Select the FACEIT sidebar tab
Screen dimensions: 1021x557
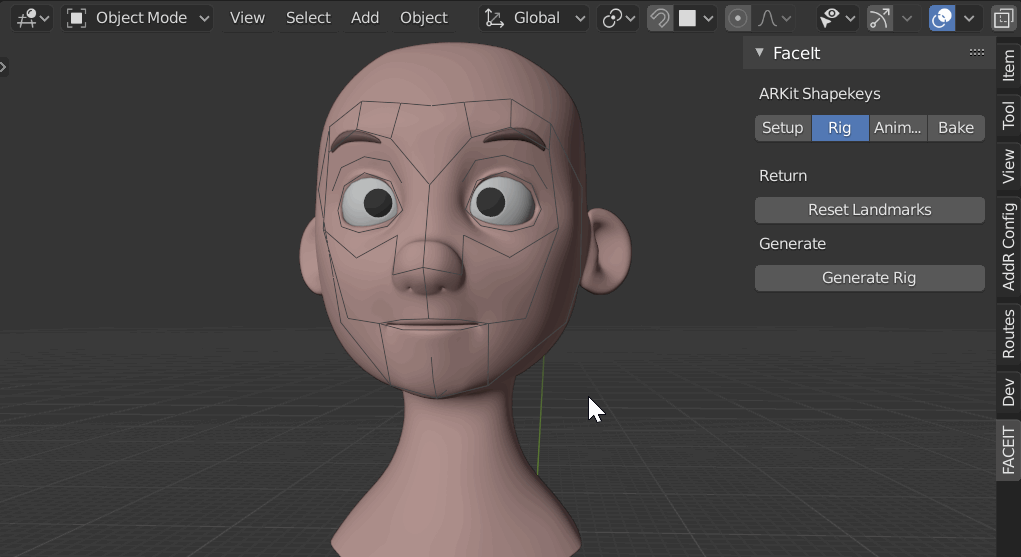click(x=1009, y=450)
